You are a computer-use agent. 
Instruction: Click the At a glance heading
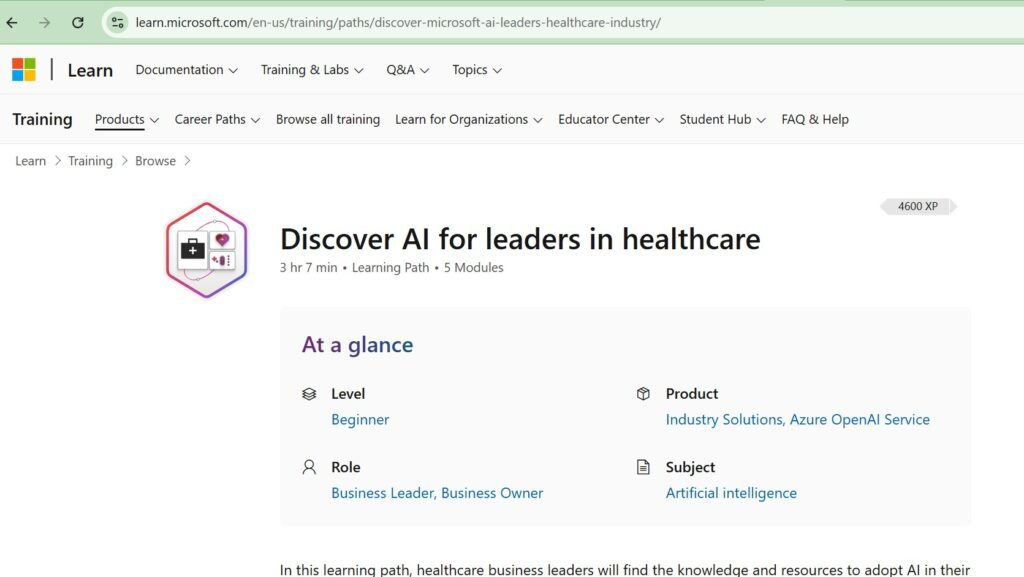357,345
